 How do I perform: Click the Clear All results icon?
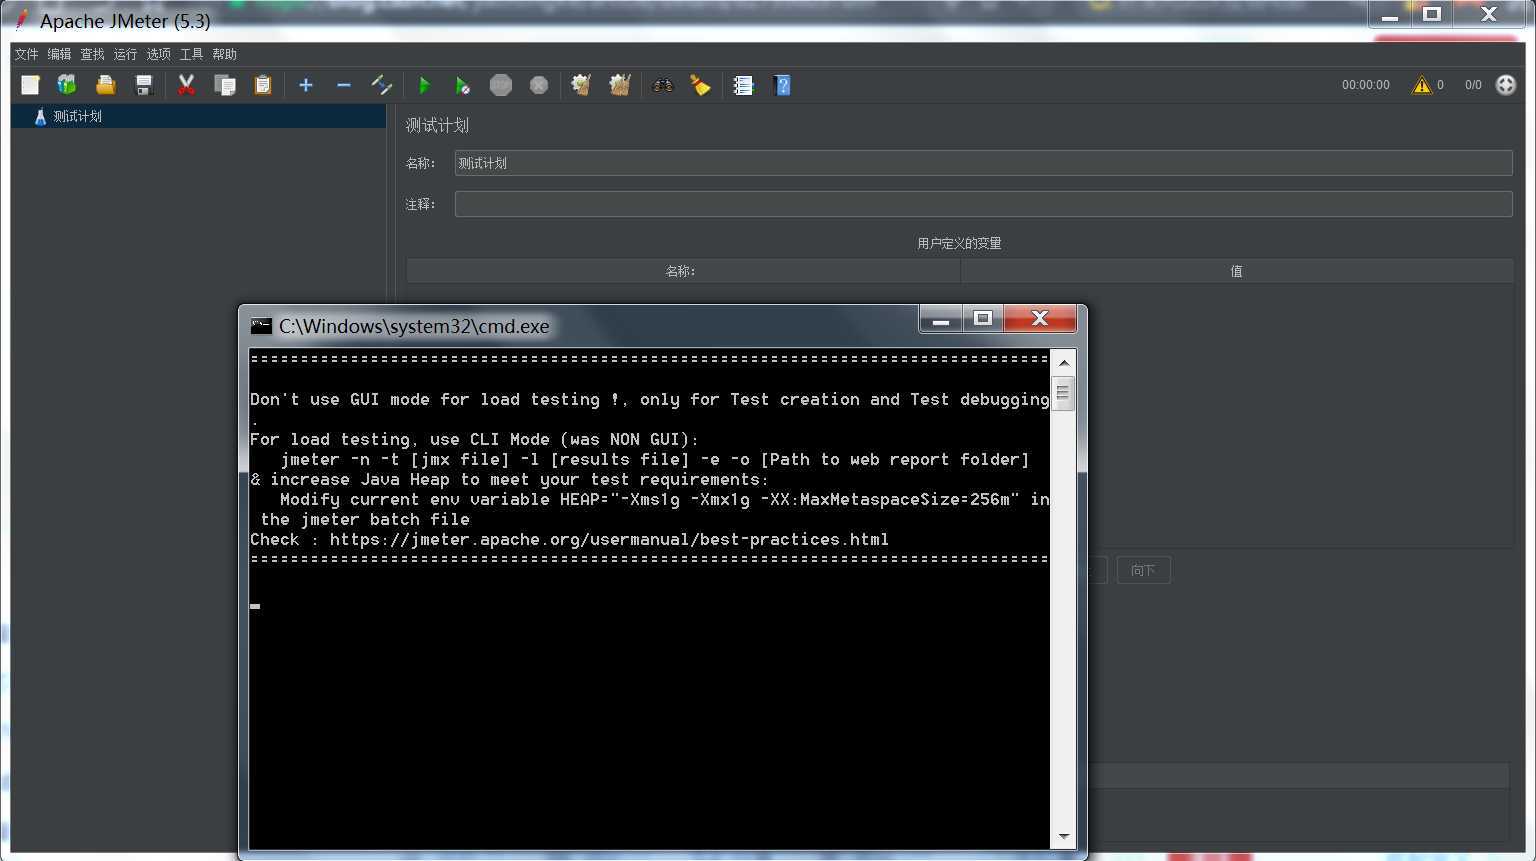pyautogui.click(x=620, y=85)
